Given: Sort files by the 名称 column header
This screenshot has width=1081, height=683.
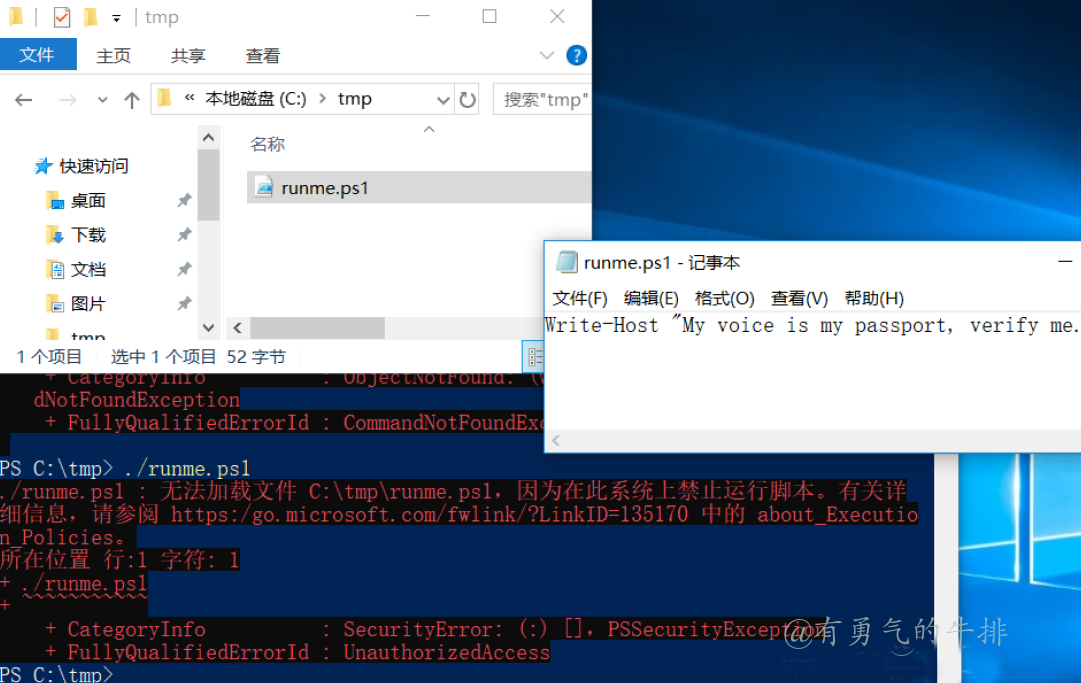Looking at the screenshot, I should 267,143.
